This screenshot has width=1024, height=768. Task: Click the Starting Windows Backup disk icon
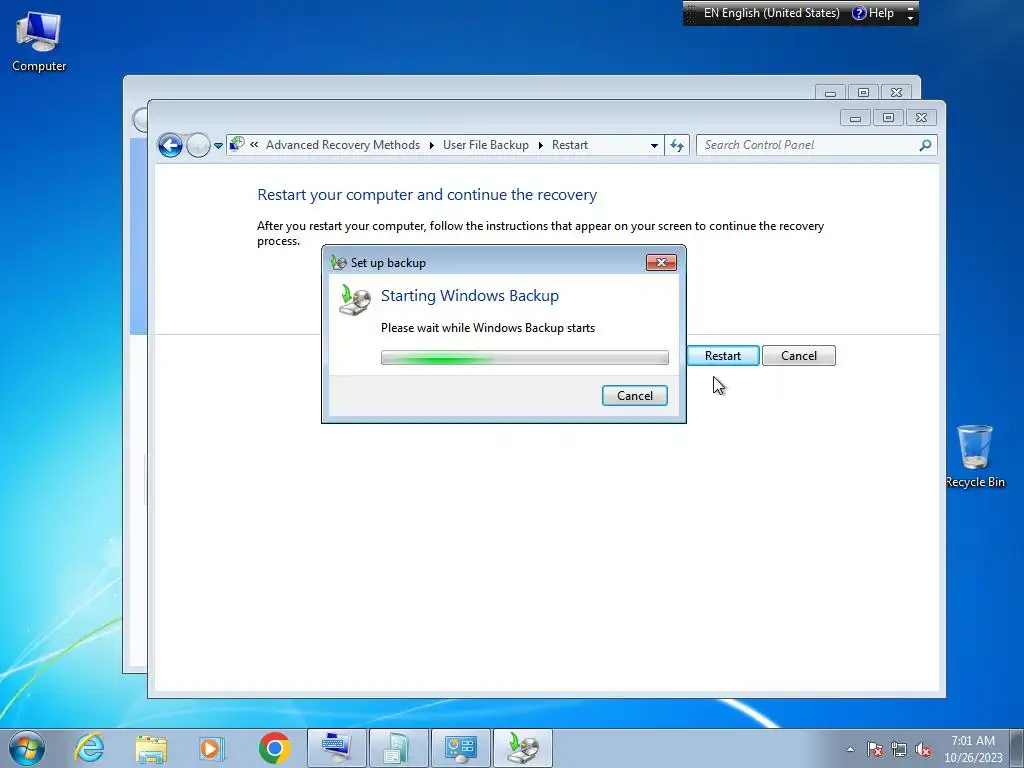[355, 300]
